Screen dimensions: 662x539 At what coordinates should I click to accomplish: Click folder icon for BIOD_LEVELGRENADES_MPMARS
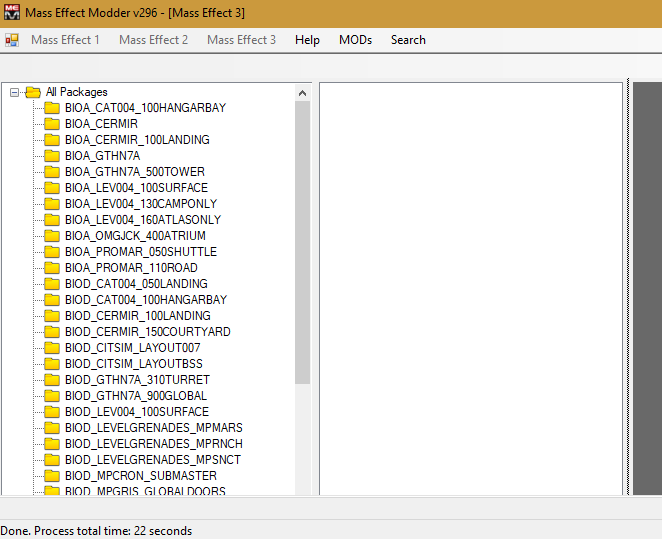pyautogui.click(x=52, y=428)
